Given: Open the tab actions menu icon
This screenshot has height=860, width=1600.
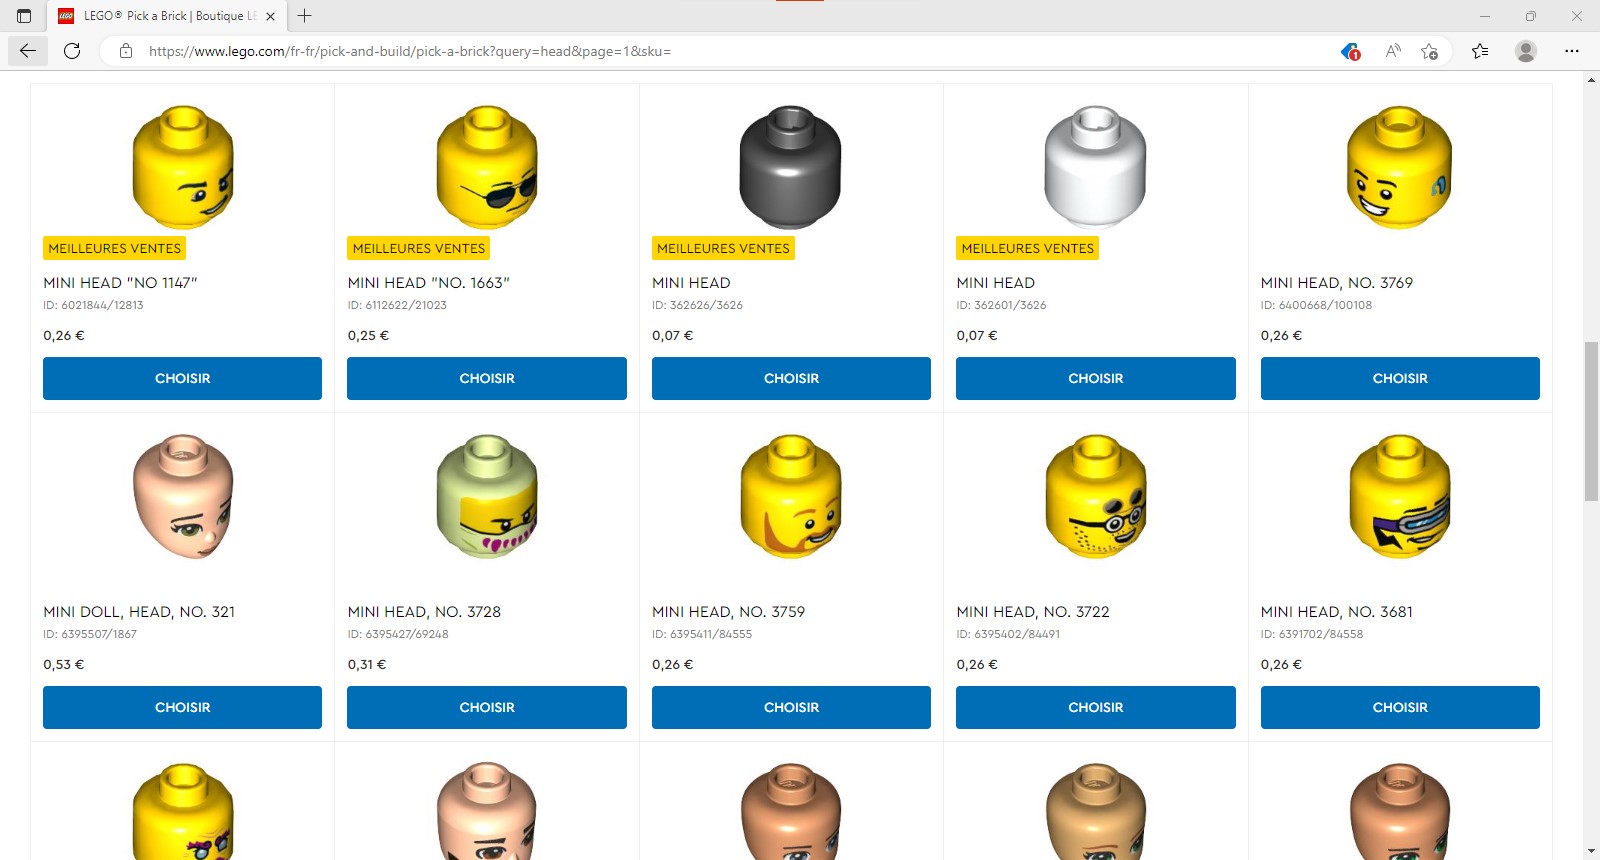Looking at the screenshot, I should tap(24, 16).
